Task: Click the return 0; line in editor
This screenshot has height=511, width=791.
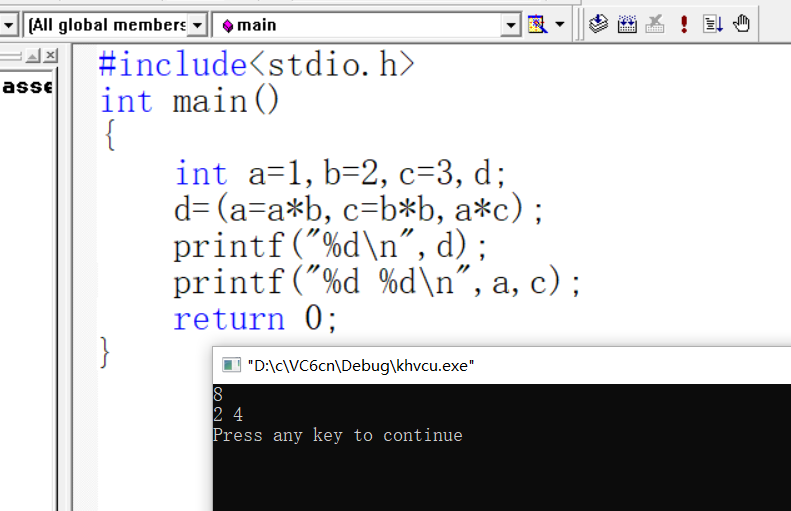Action: coord(255,319)
